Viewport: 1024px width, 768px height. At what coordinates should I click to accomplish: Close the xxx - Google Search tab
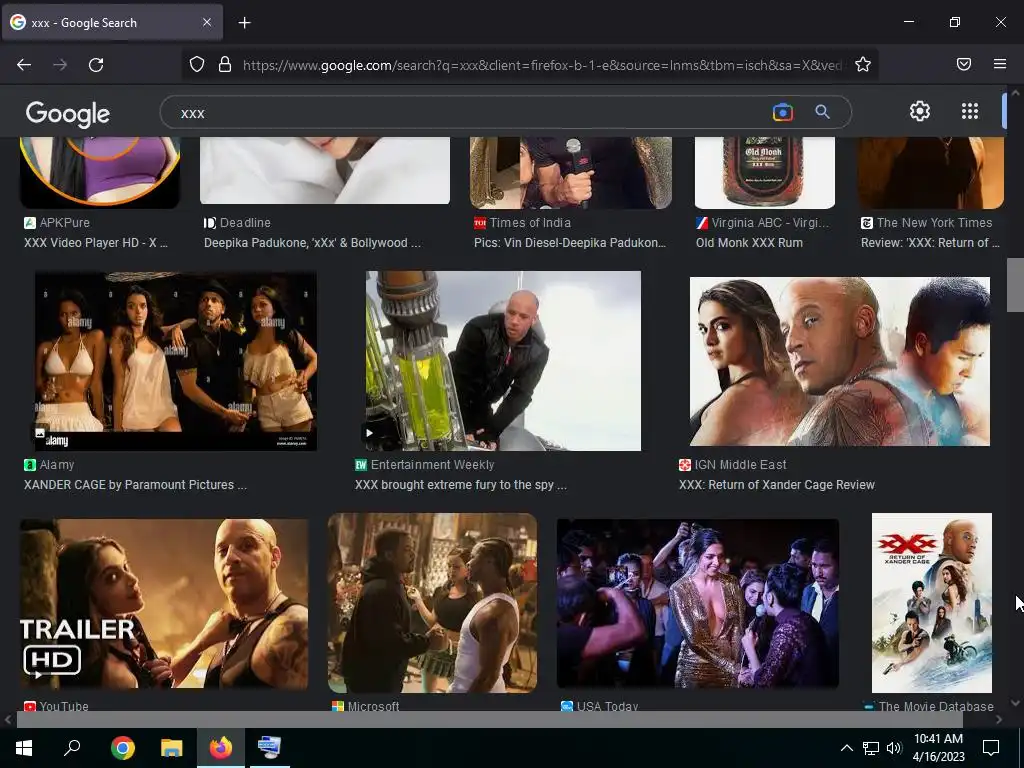207,22
